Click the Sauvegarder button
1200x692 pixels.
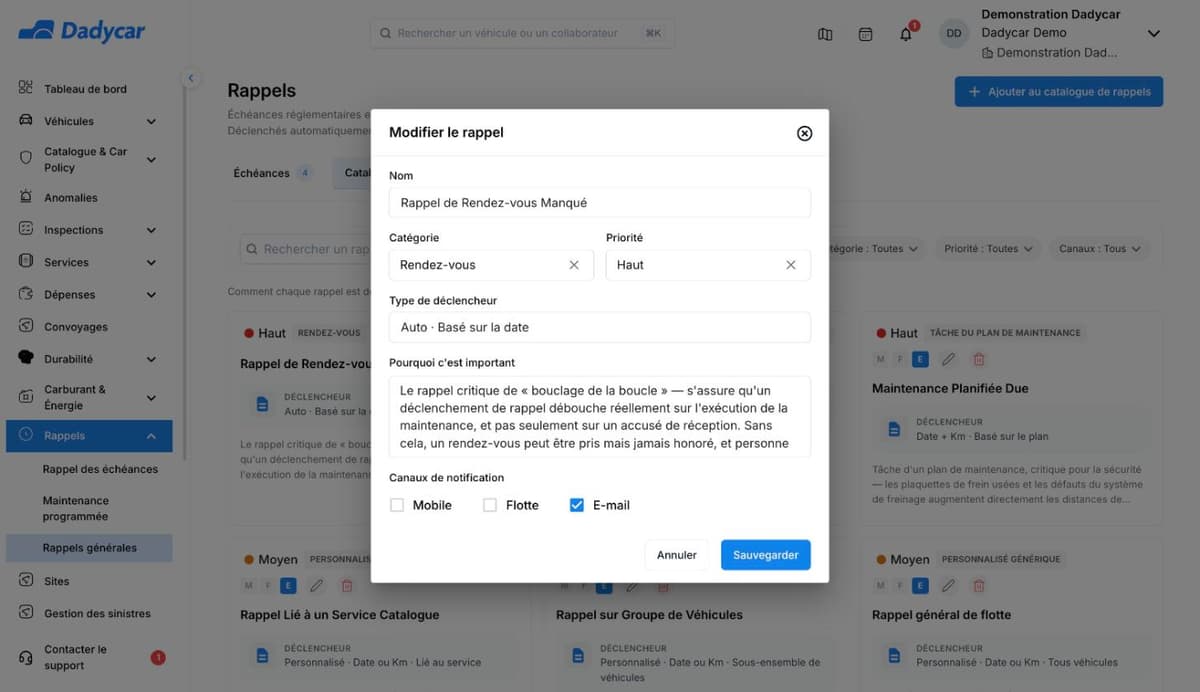766,555
